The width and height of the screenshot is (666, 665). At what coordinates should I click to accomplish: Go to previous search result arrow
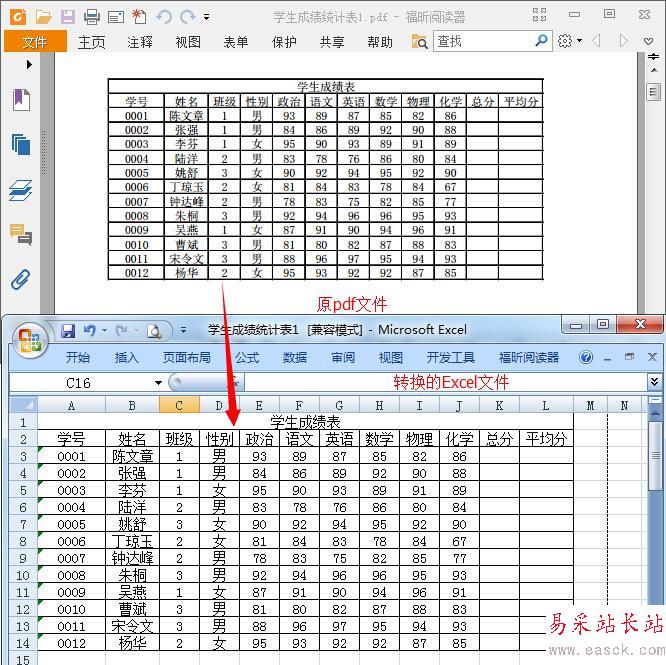596,41
